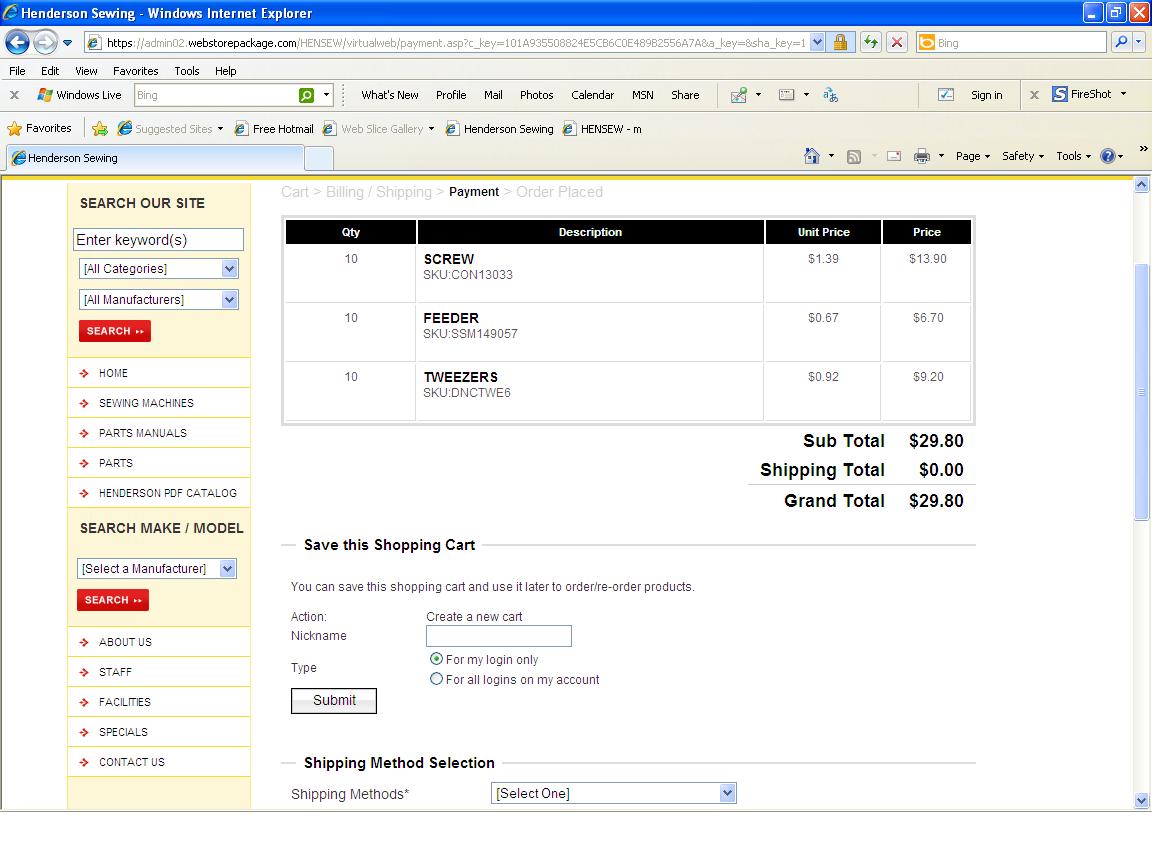Click the RSS feeds icon
Viewport: 1152px width, 864px height.
[854, 156]
